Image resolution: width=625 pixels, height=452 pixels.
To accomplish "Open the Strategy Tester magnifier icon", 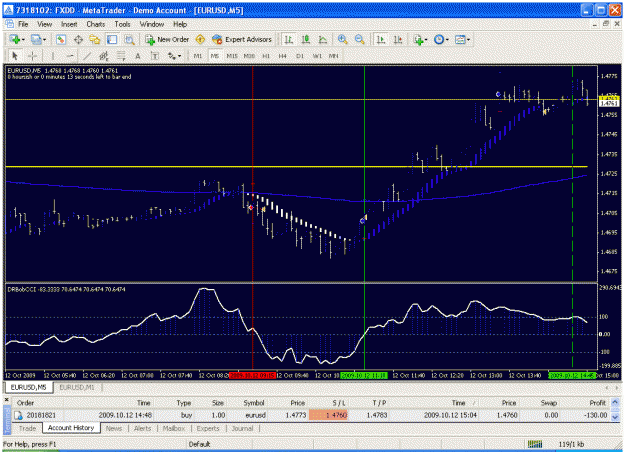I will [129, 39].
